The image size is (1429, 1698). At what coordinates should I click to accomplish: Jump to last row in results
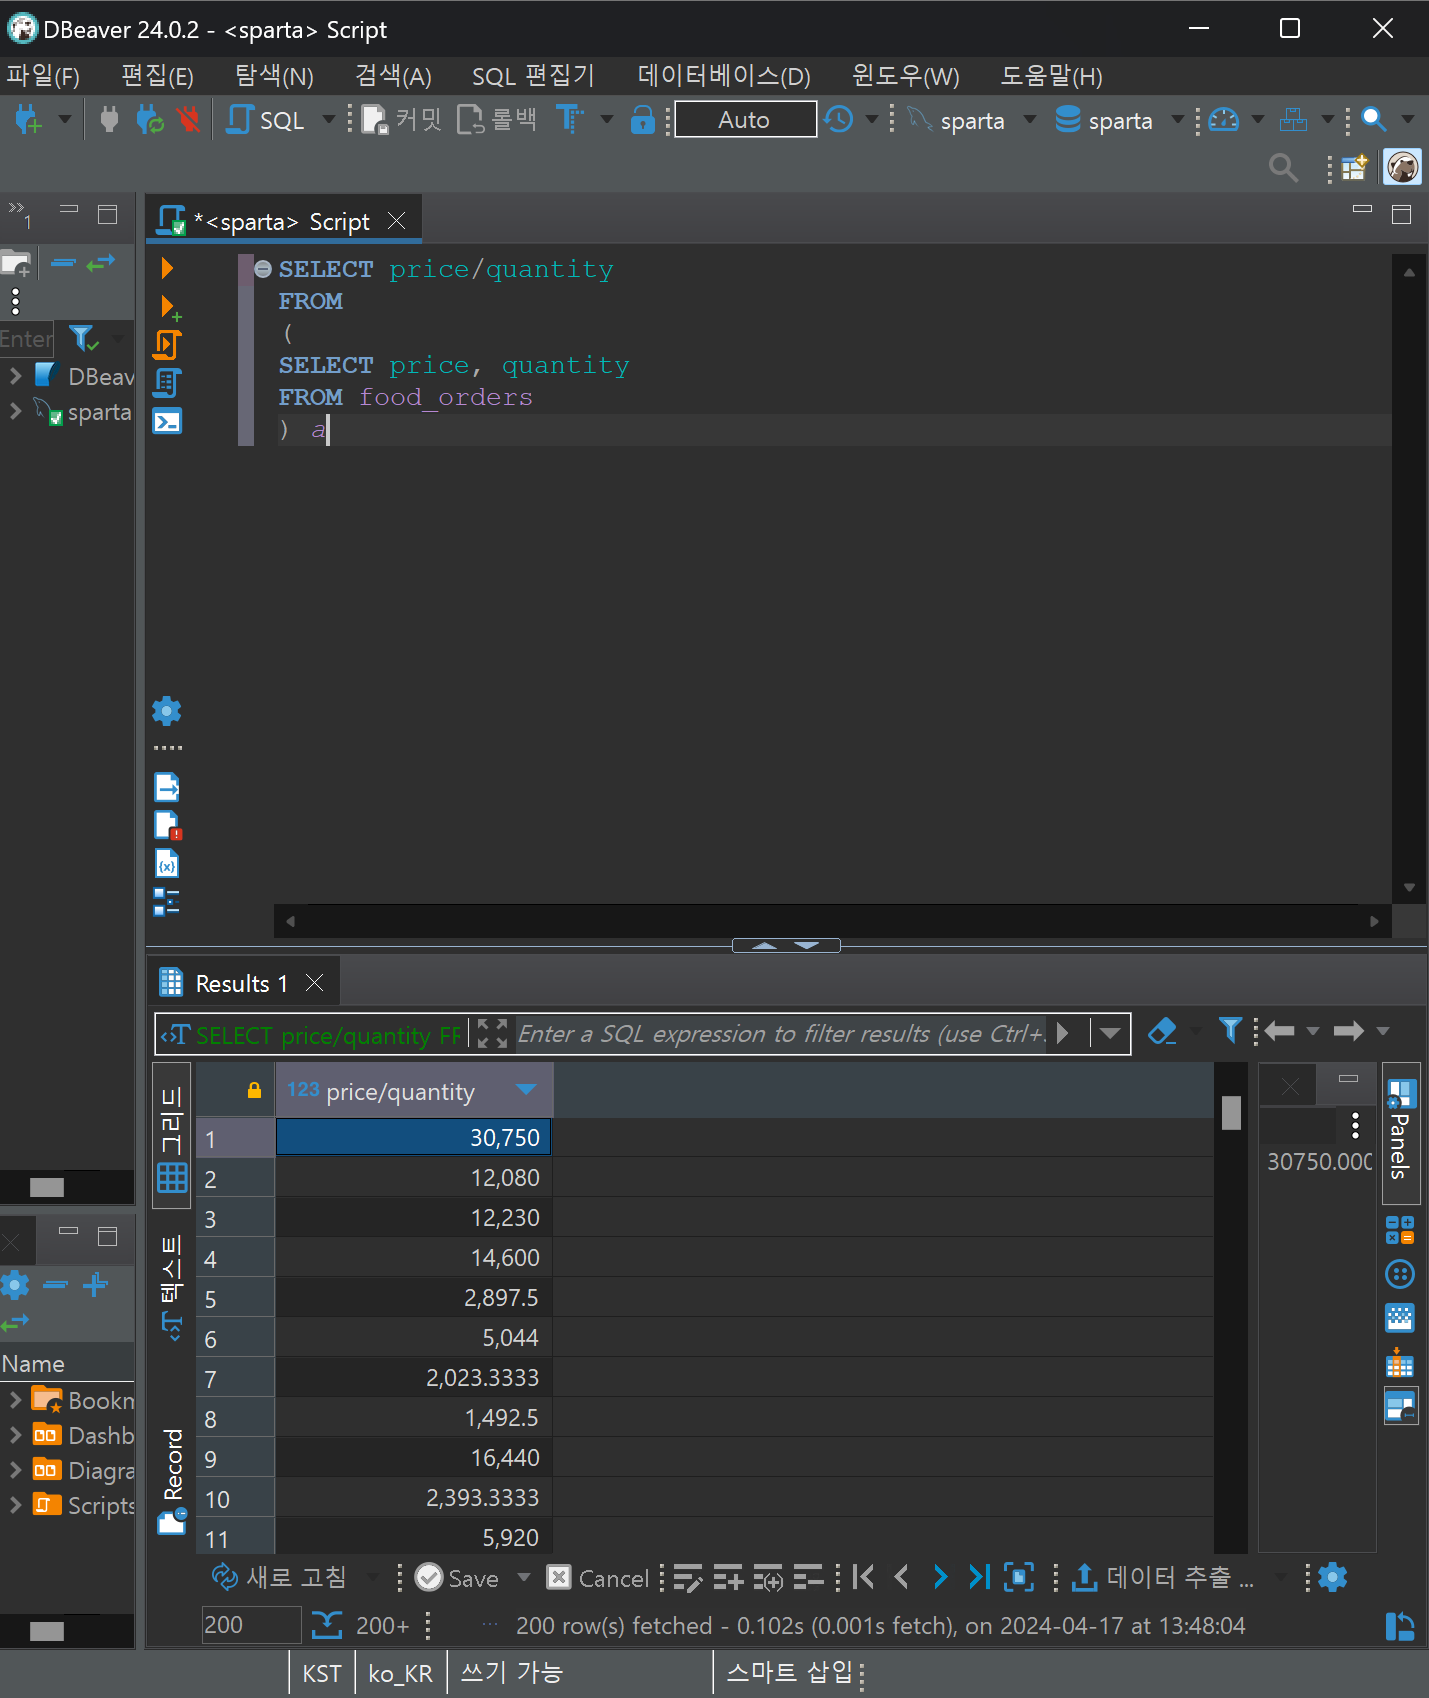click(978, 1577)
